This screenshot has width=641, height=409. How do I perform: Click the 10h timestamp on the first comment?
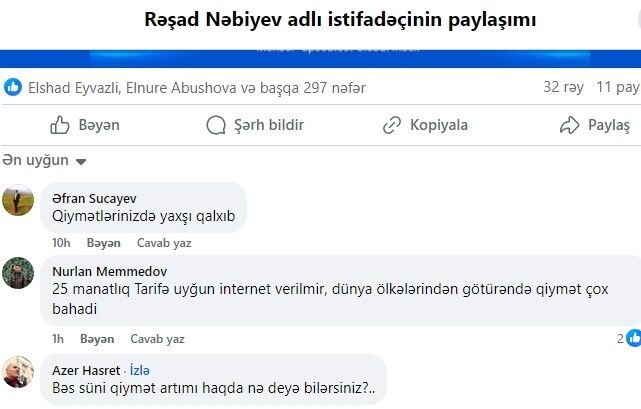pyautogui.click(x=61, y=243)
